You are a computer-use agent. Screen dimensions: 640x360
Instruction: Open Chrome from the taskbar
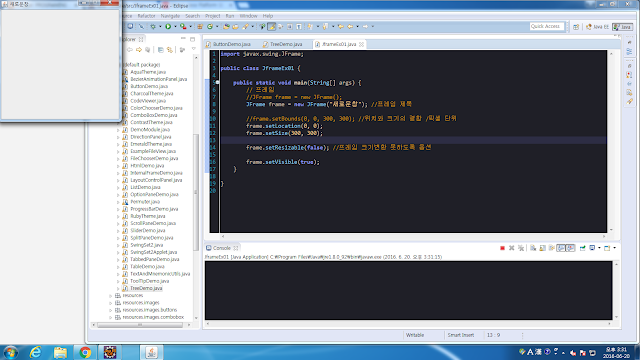pos(85,352)
